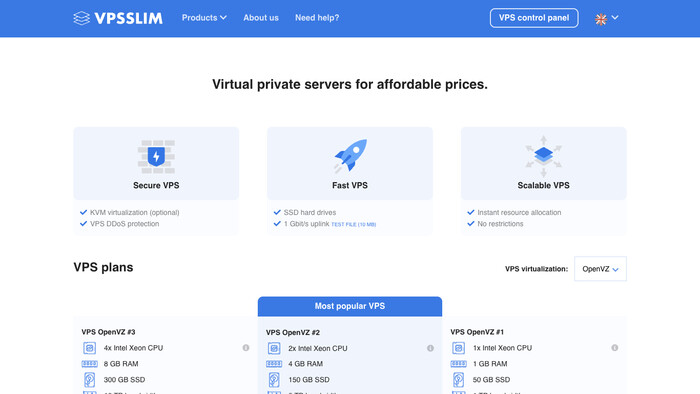This screenshot has width=700, height=394.
Task: Click checkmark beside No restrictions
Action: pos(471,224)
